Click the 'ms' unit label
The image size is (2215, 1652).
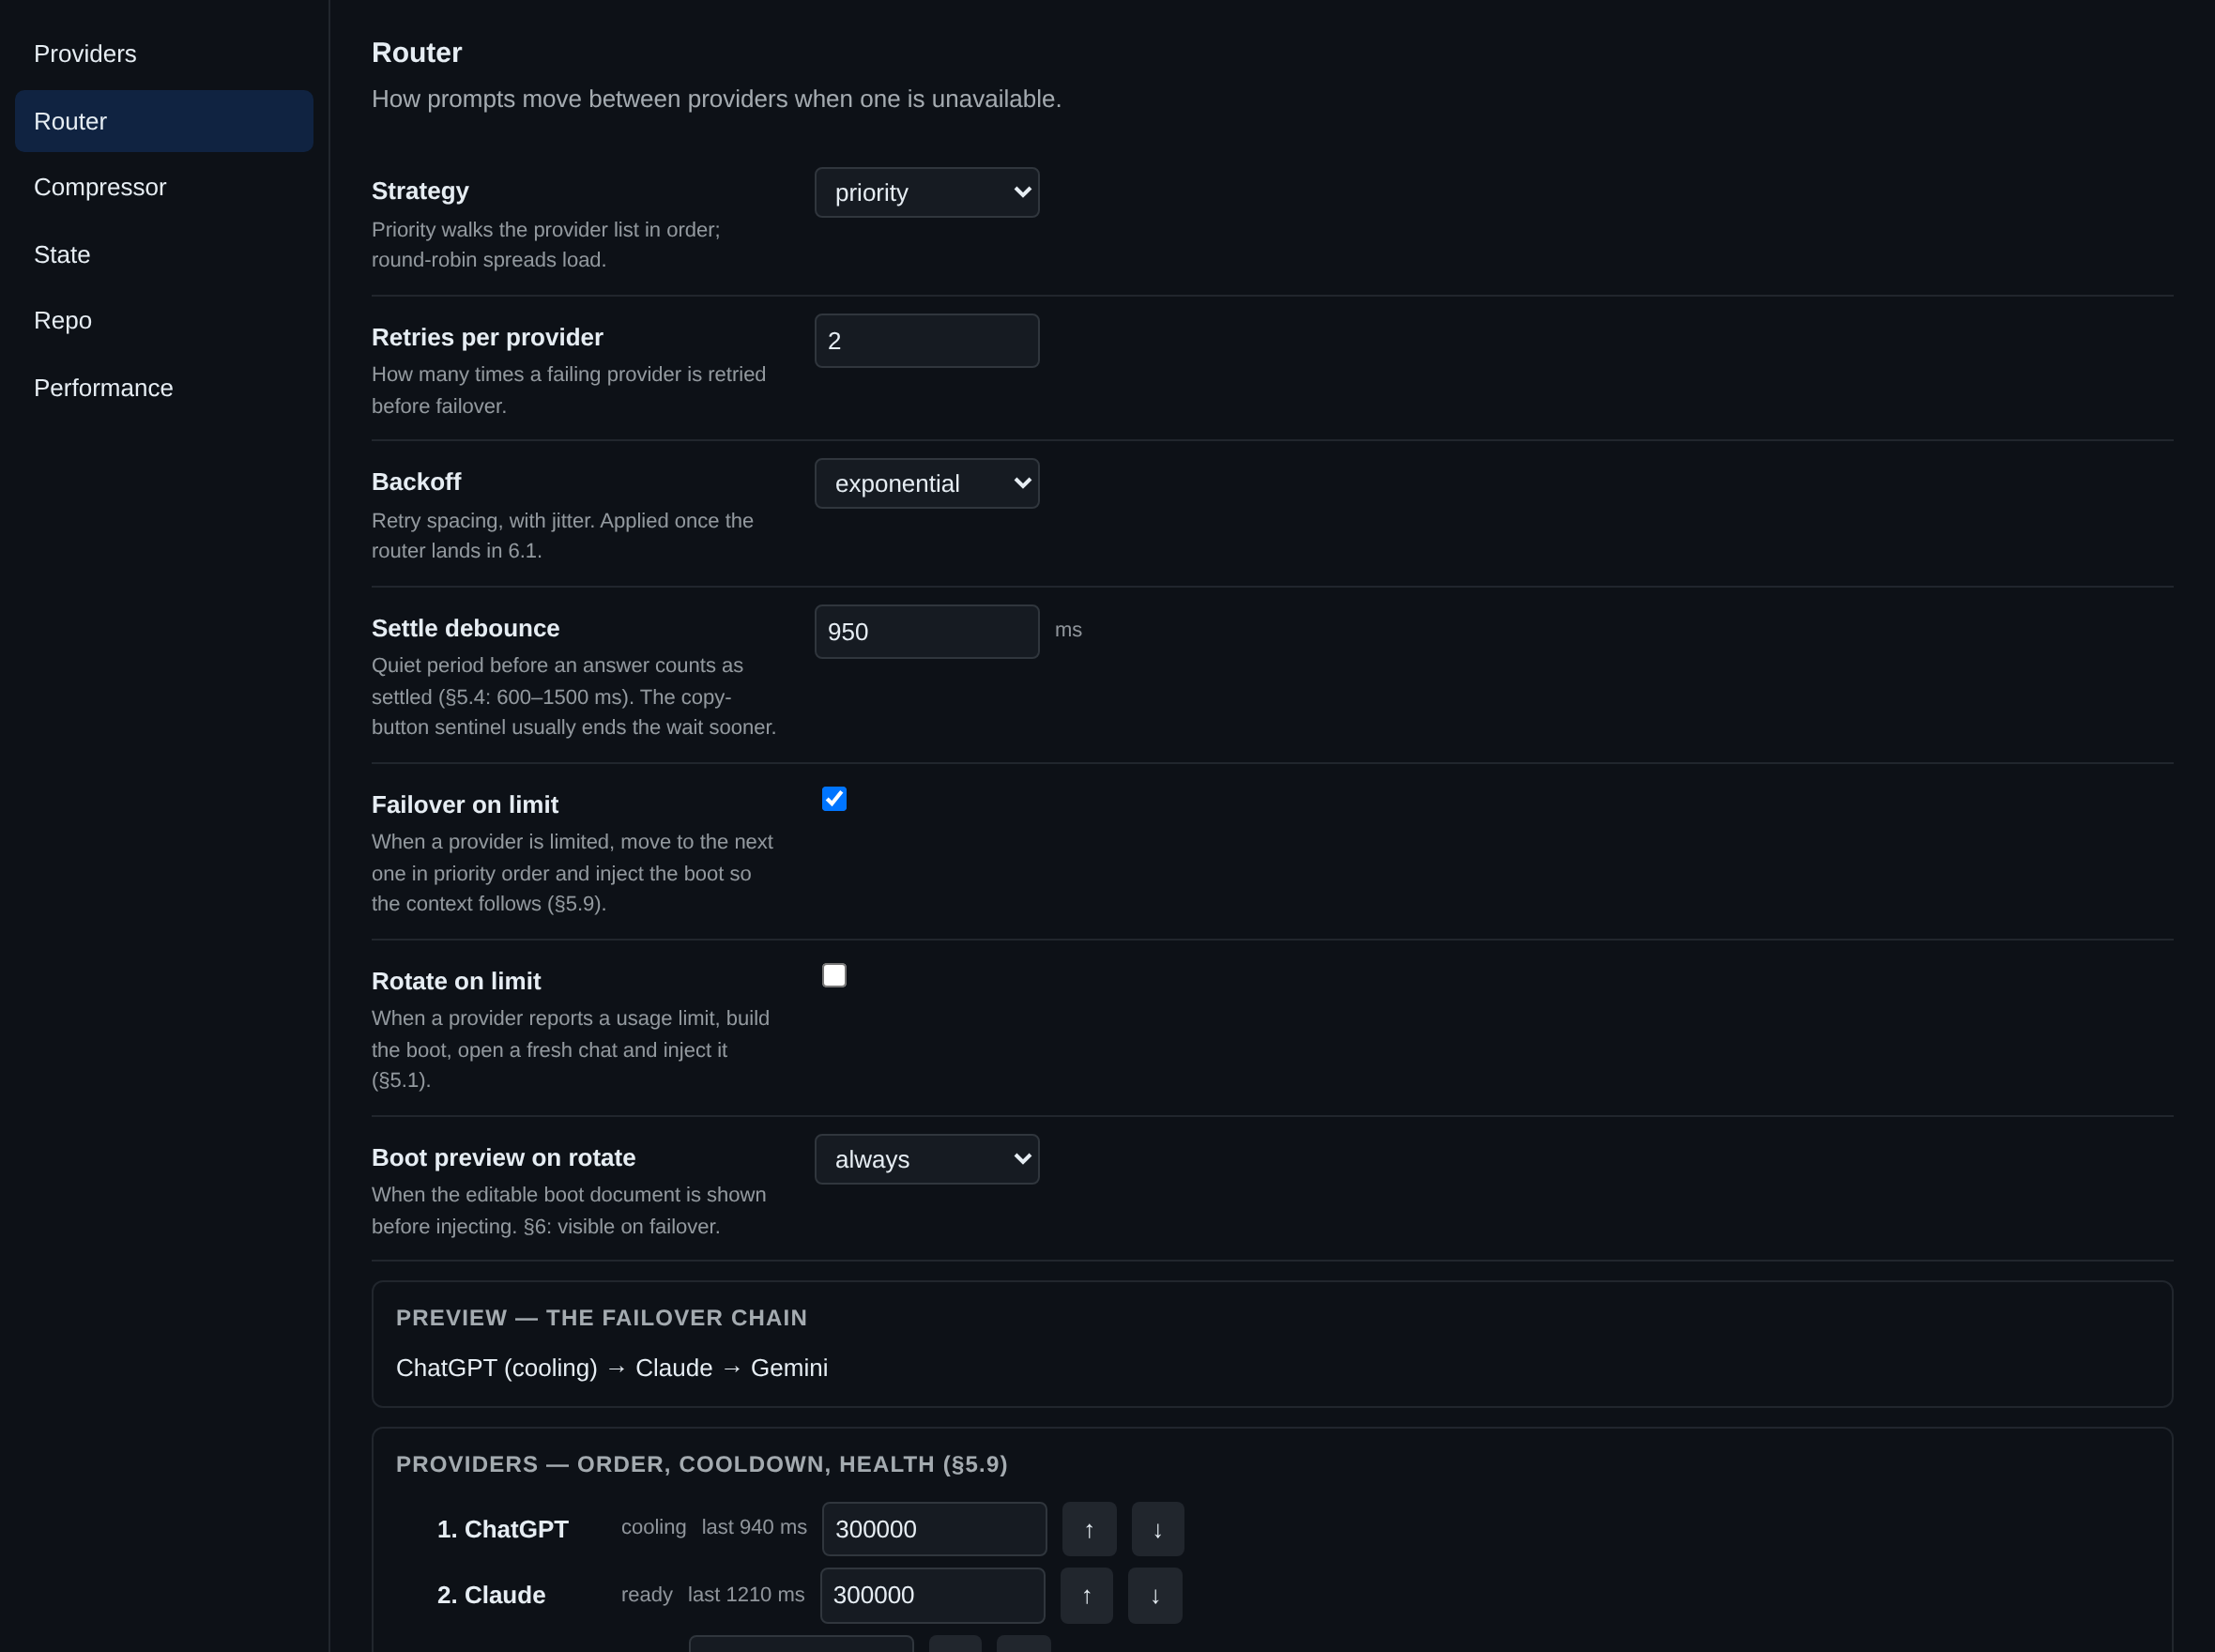[x=1068, y=630]
